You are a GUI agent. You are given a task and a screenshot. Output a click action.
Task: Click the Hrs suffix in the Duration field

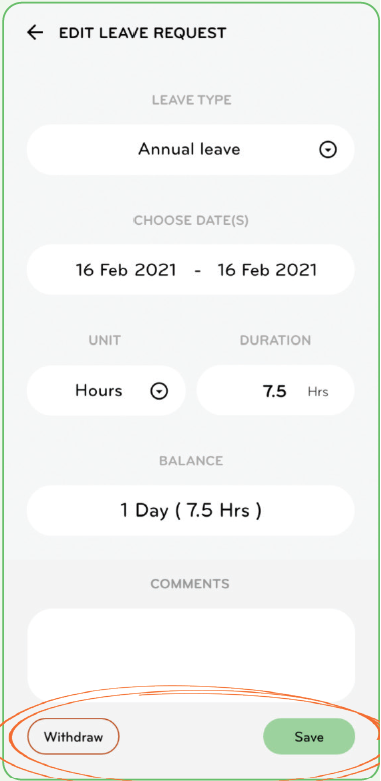[x=318, y=391]
